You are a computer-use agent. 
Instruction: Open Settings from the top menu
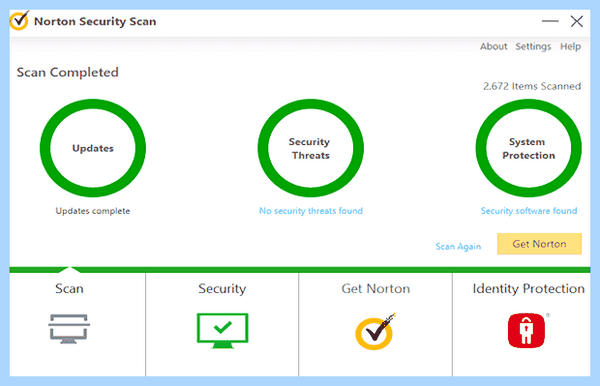[533, 47]
